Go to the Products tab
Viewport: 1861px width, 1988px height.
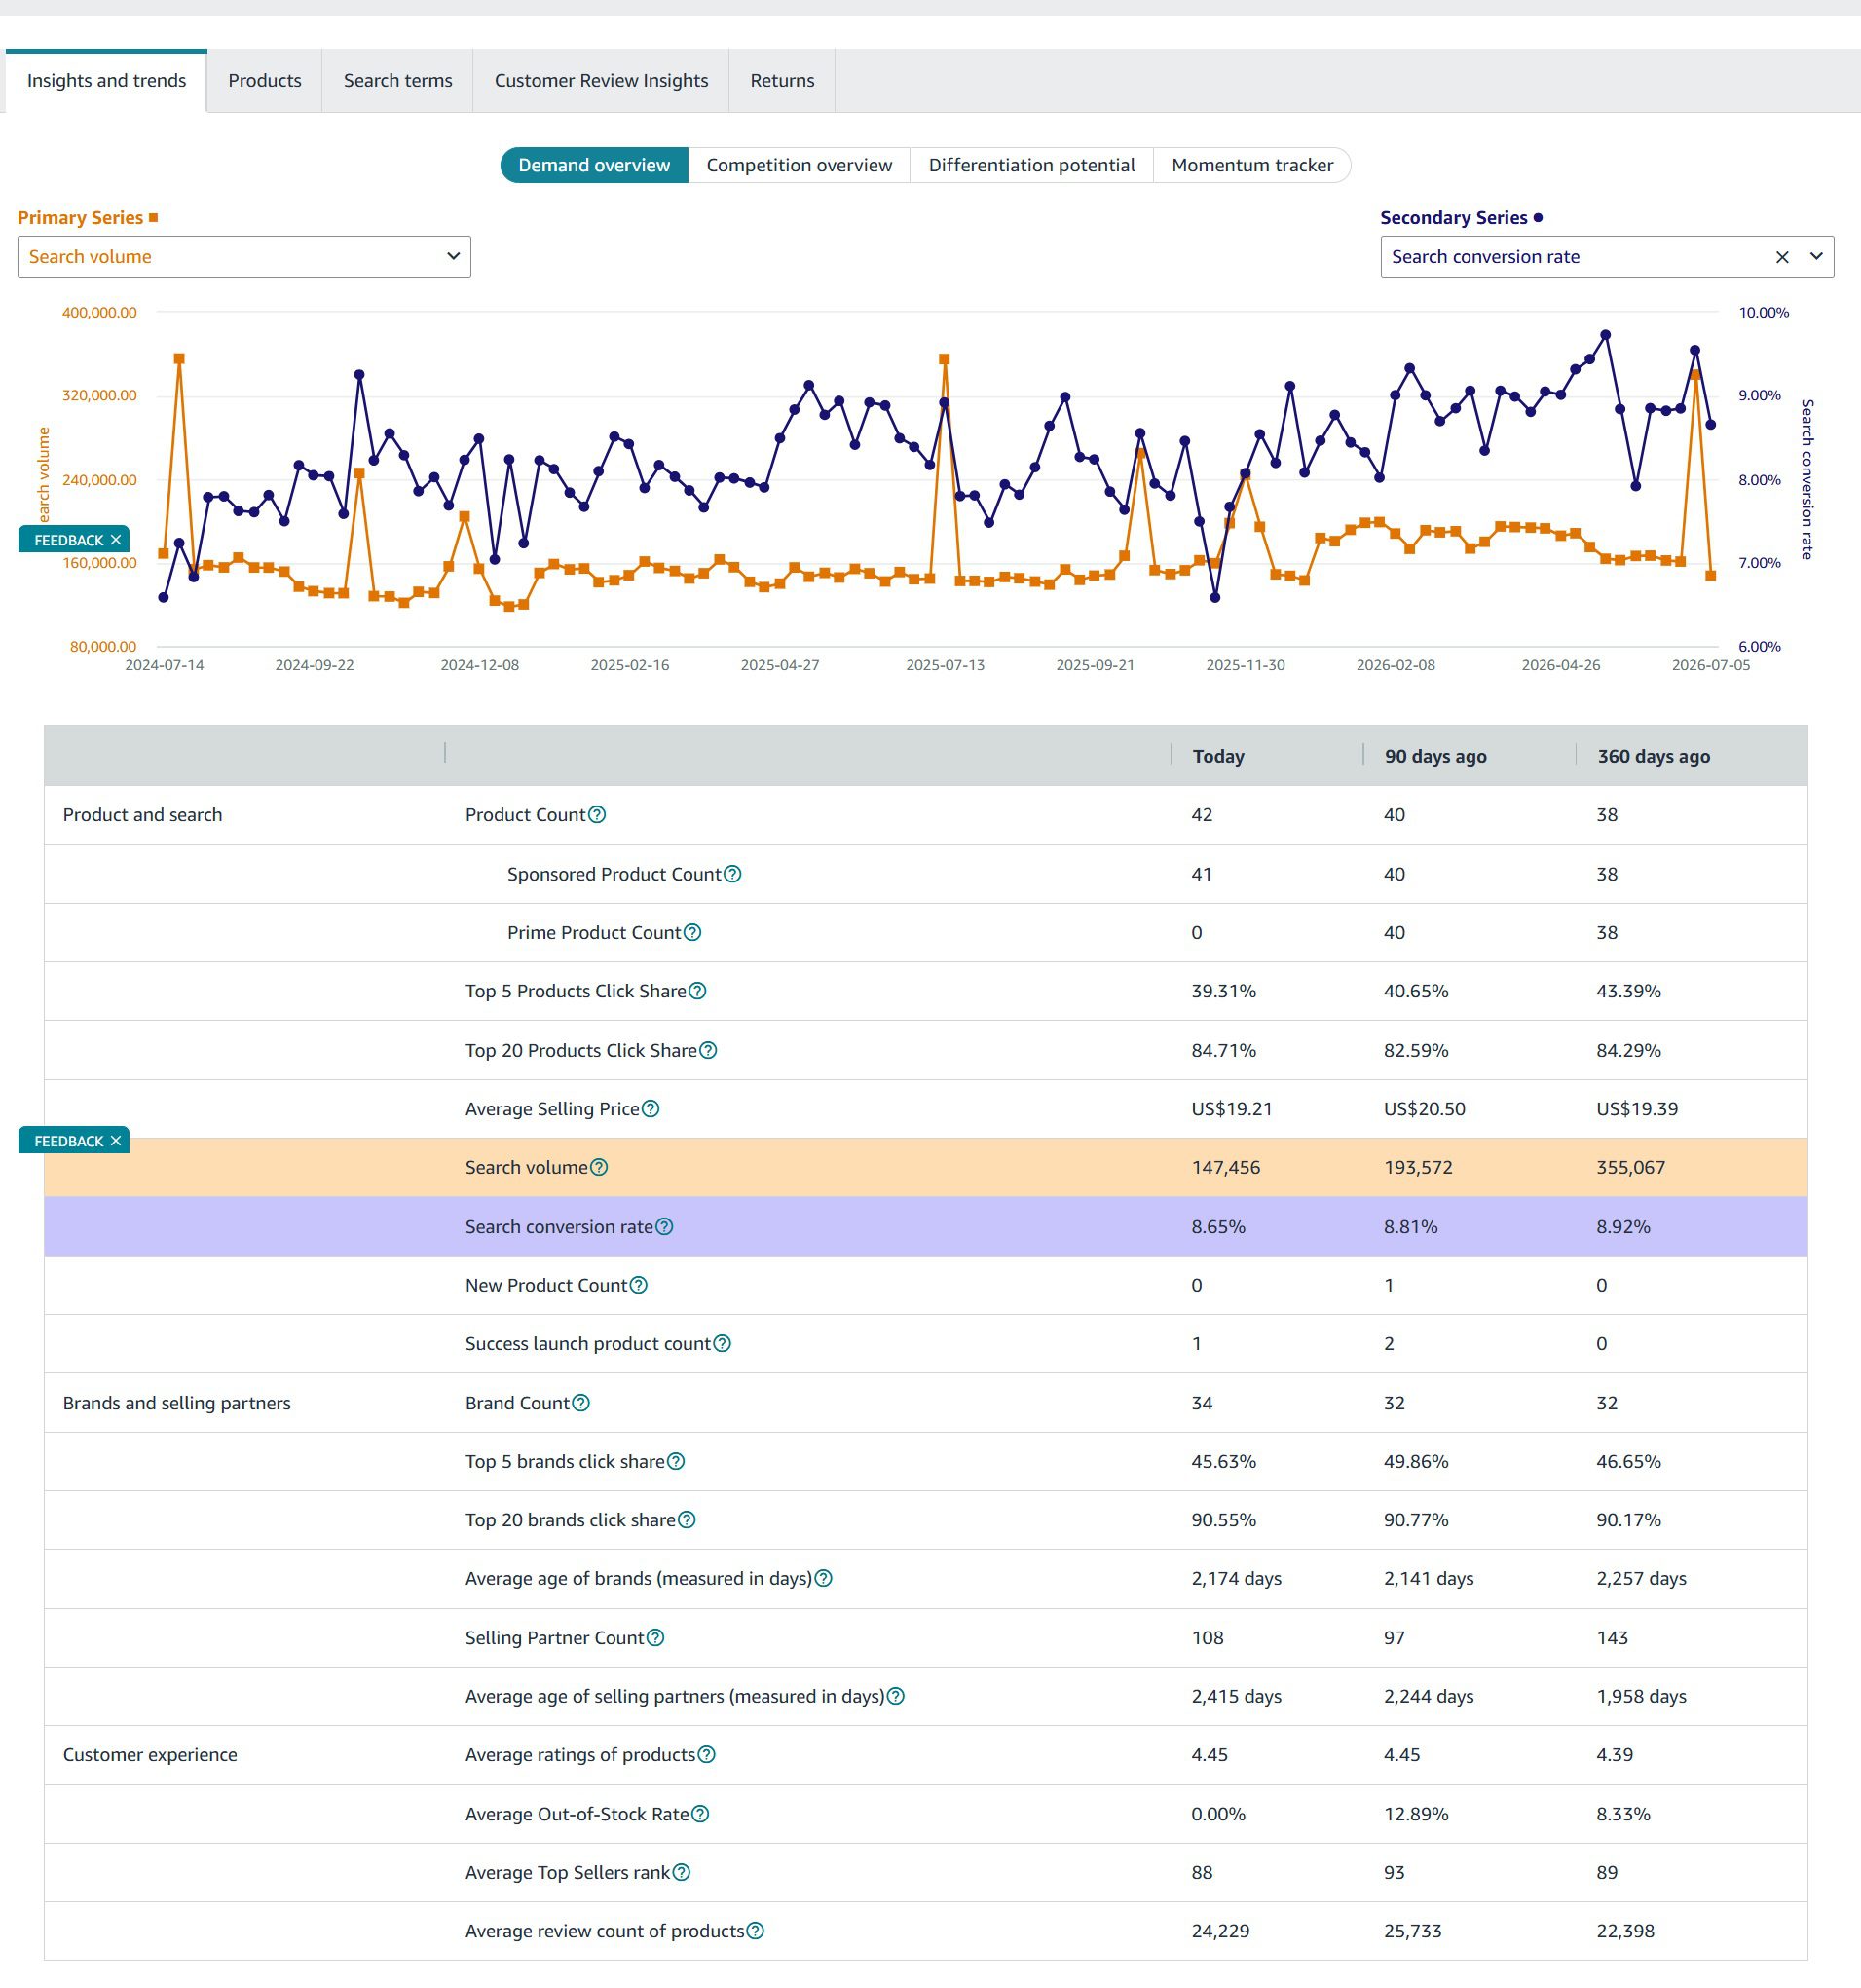click(264, 80)
